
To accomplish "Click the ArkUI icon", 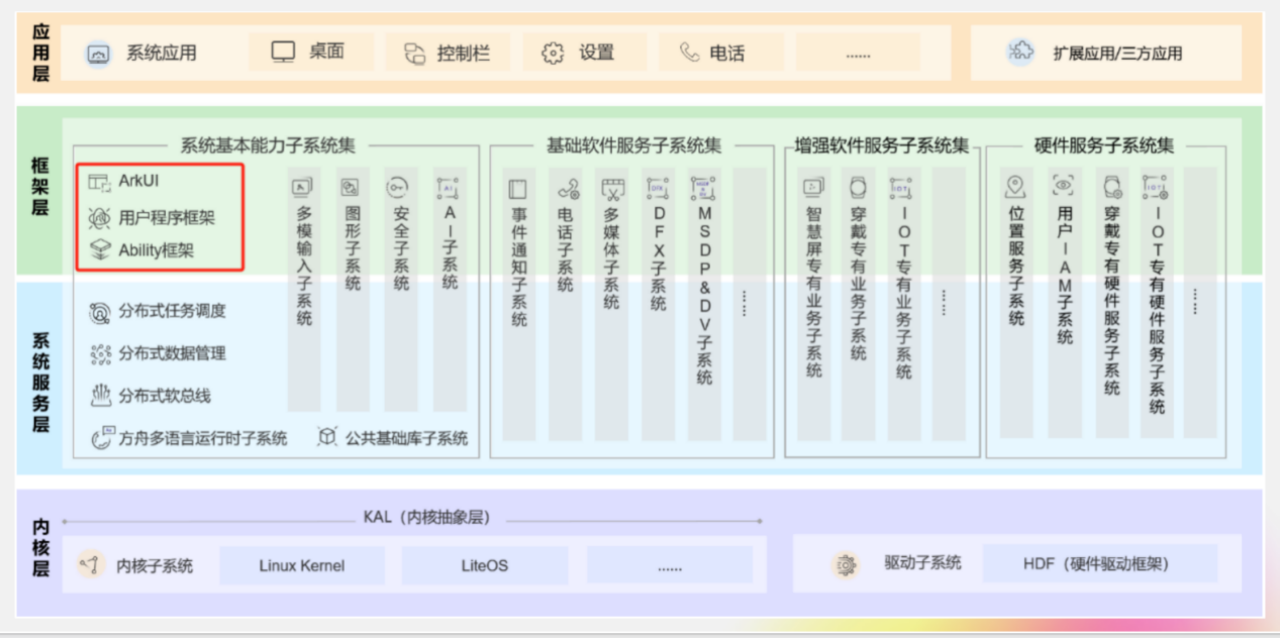I will click(99, 182).
